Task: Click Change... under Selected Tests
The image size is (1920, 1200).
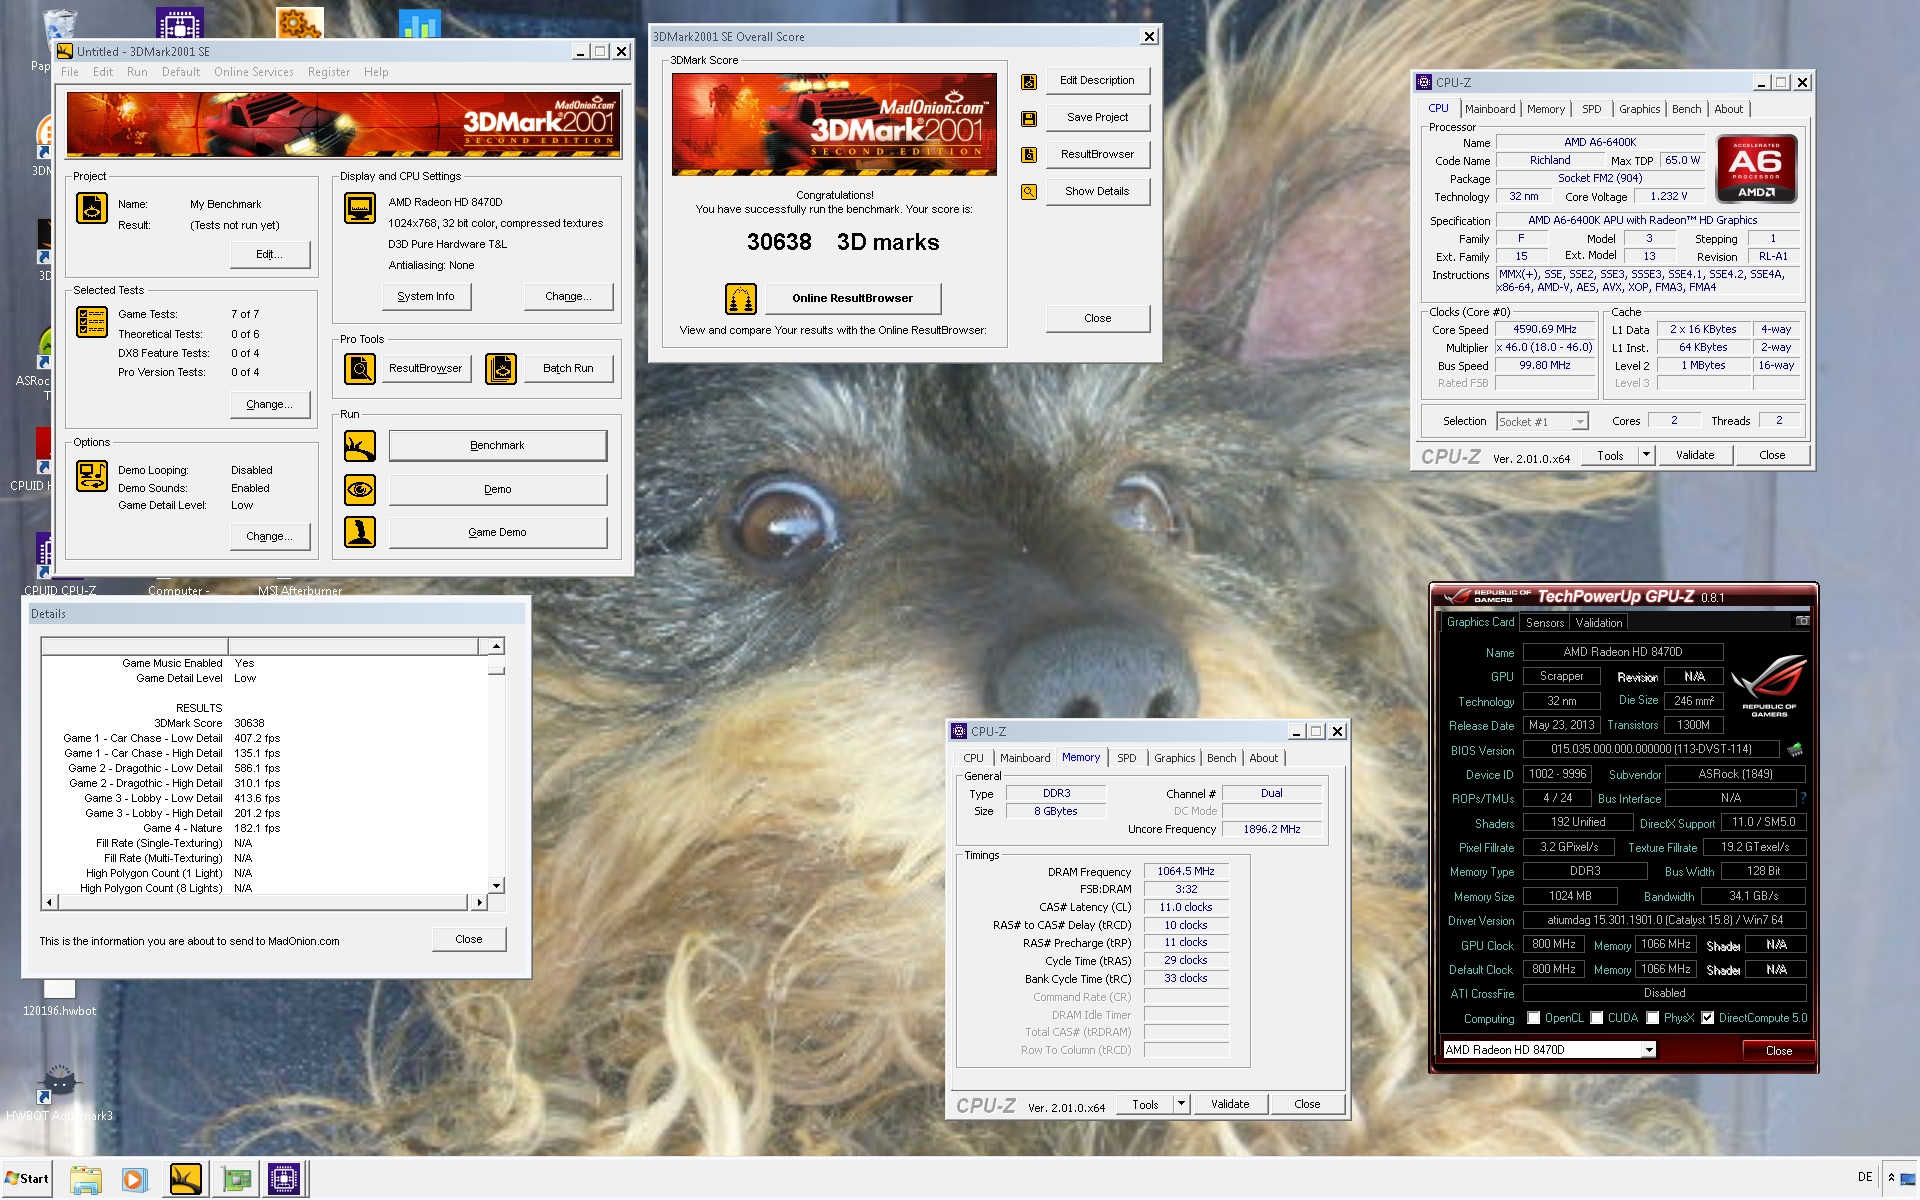Action: [269, 404]
